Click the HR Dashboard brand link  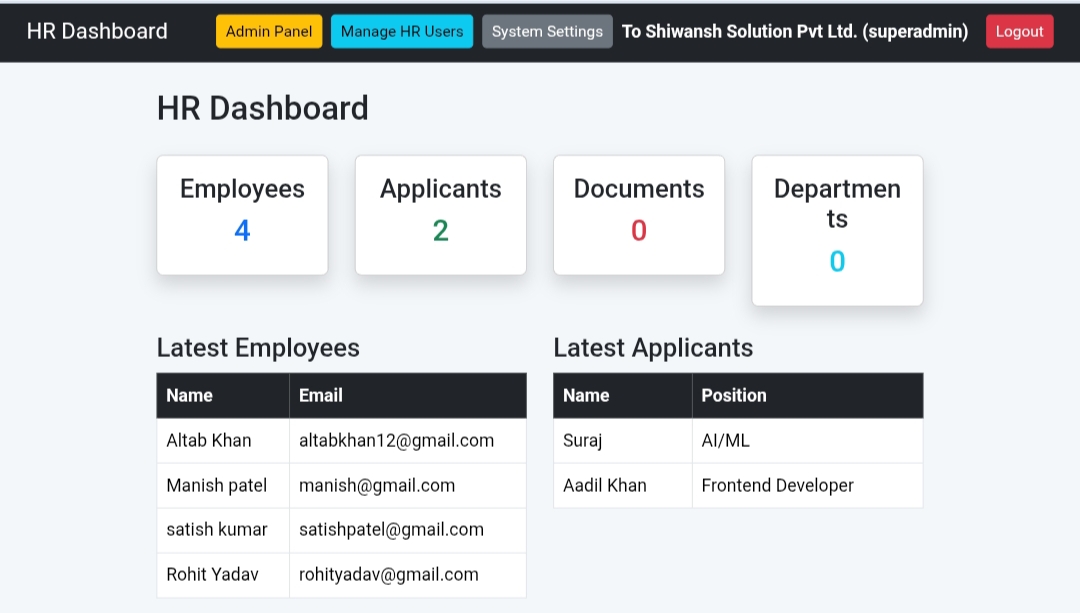coord(97,31)
